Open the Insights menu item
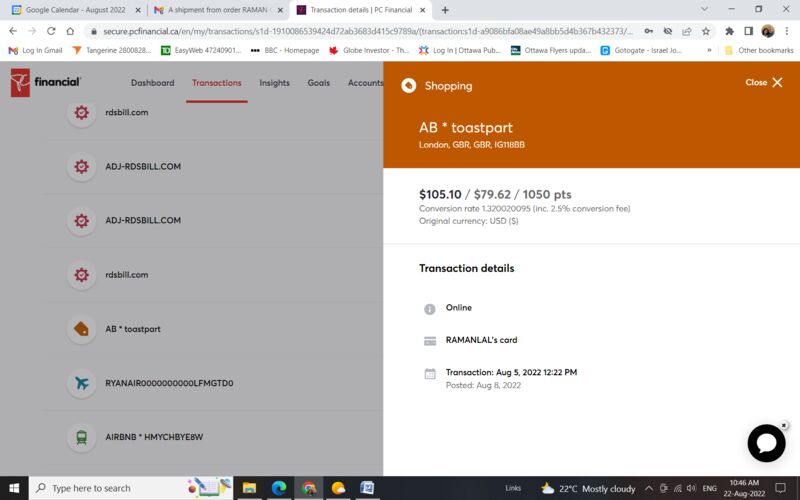This screenshot has height=500, width=800. coord(274,83)
